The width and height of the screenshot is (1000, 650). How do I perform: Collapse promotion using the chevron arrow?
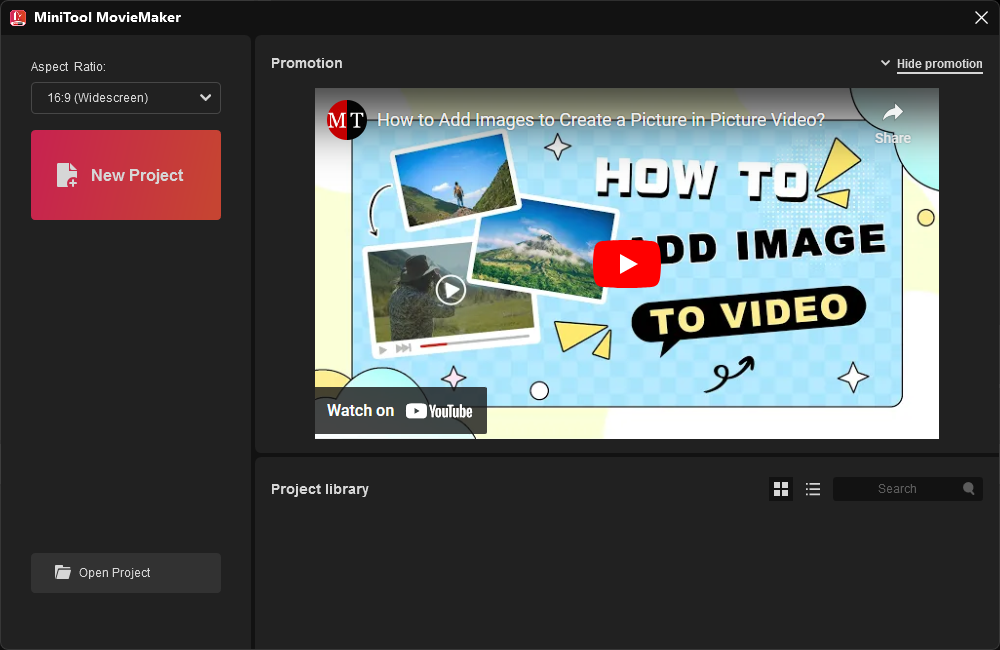click(885, 63)
